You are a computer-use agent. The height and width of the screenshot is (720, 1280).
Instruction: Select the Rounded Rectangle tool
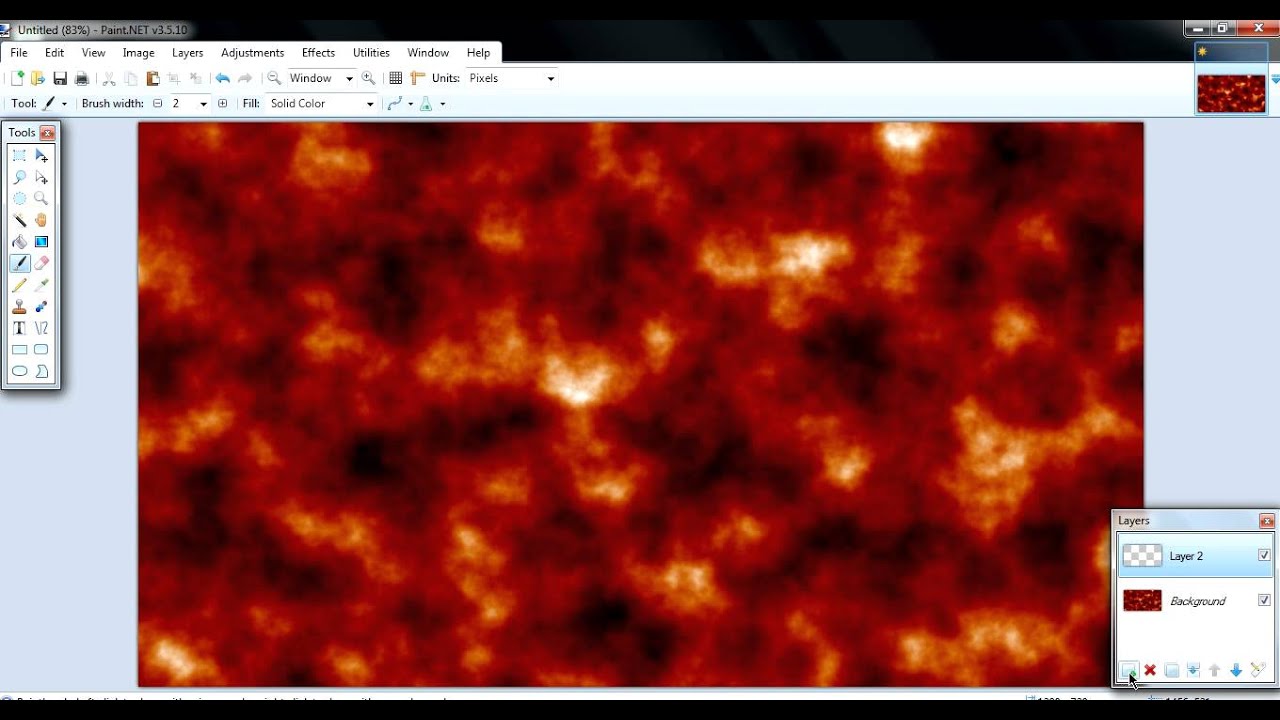tap(41, 350)
